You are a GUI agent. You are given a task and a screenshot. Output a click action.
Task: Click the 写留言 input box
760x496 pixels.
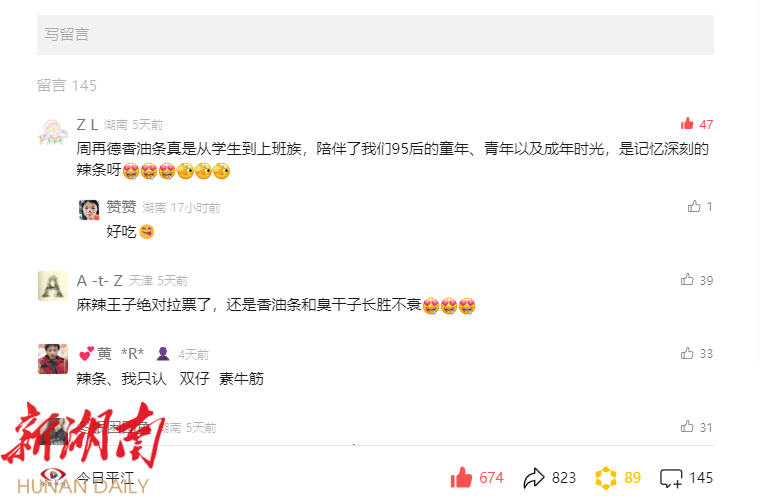point(375,35)
